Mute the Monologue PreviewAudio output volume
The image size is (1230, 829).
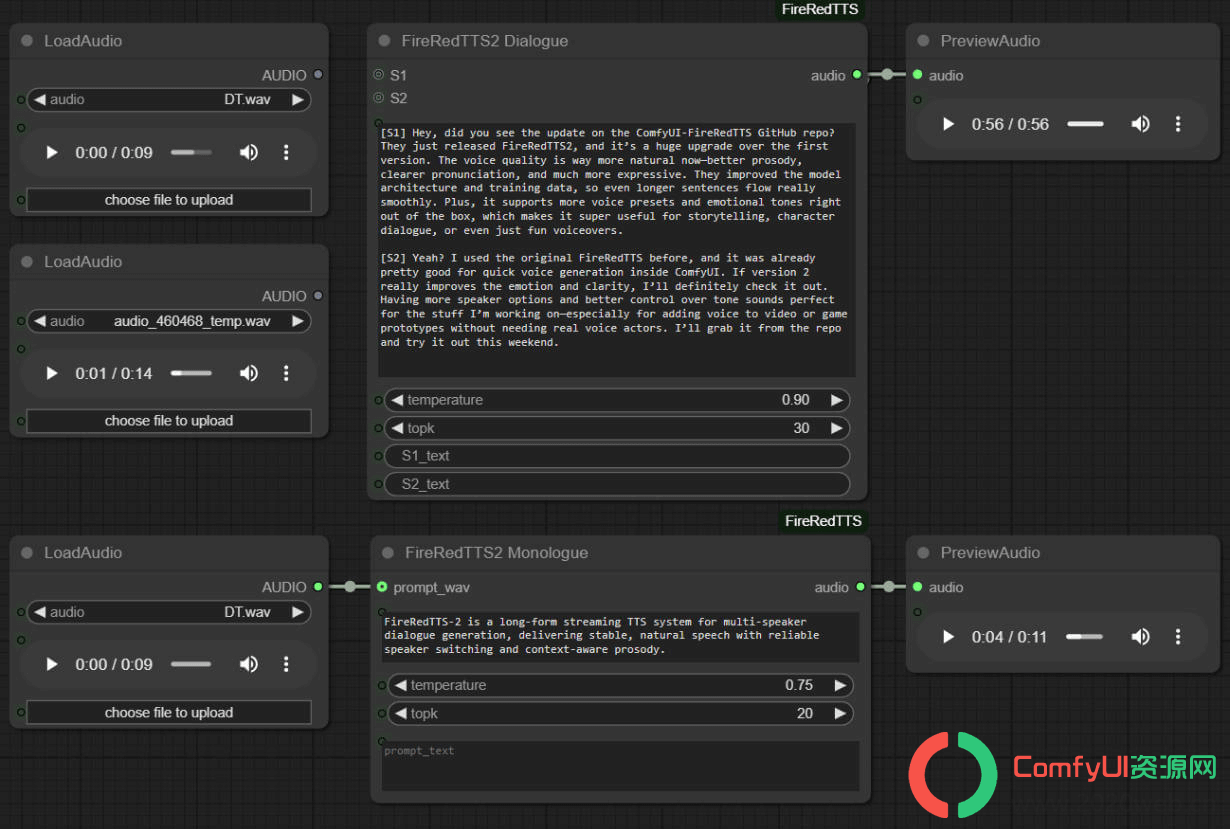coord(1140,636)
